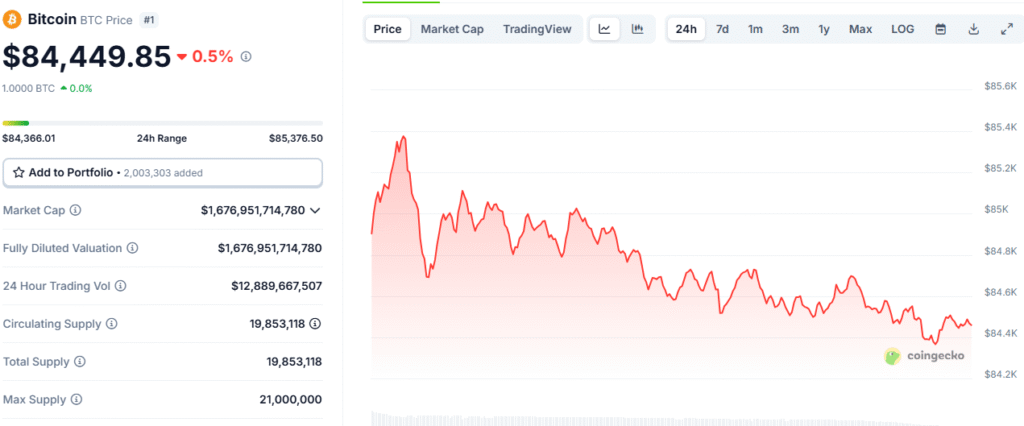Image resolution: width=1024 pixels, height=426 pixels.
Task: Click the $85.4K y-axis label
Action: click(x=1000, y=127)
